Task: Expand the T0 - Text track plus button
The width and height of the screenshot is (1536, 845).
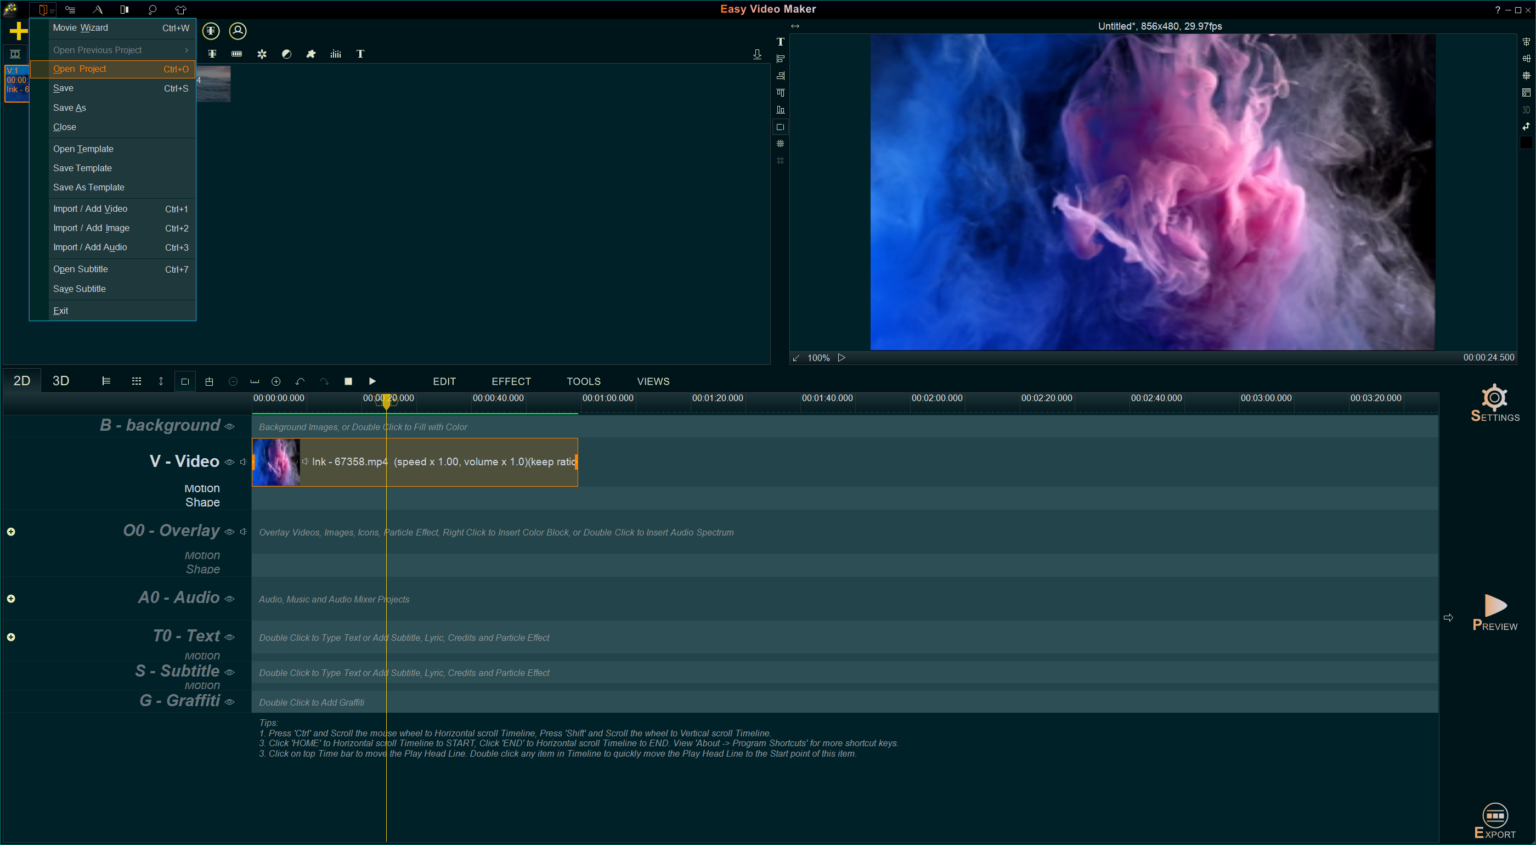Action: pyautogui.click(x=11, y=637)
